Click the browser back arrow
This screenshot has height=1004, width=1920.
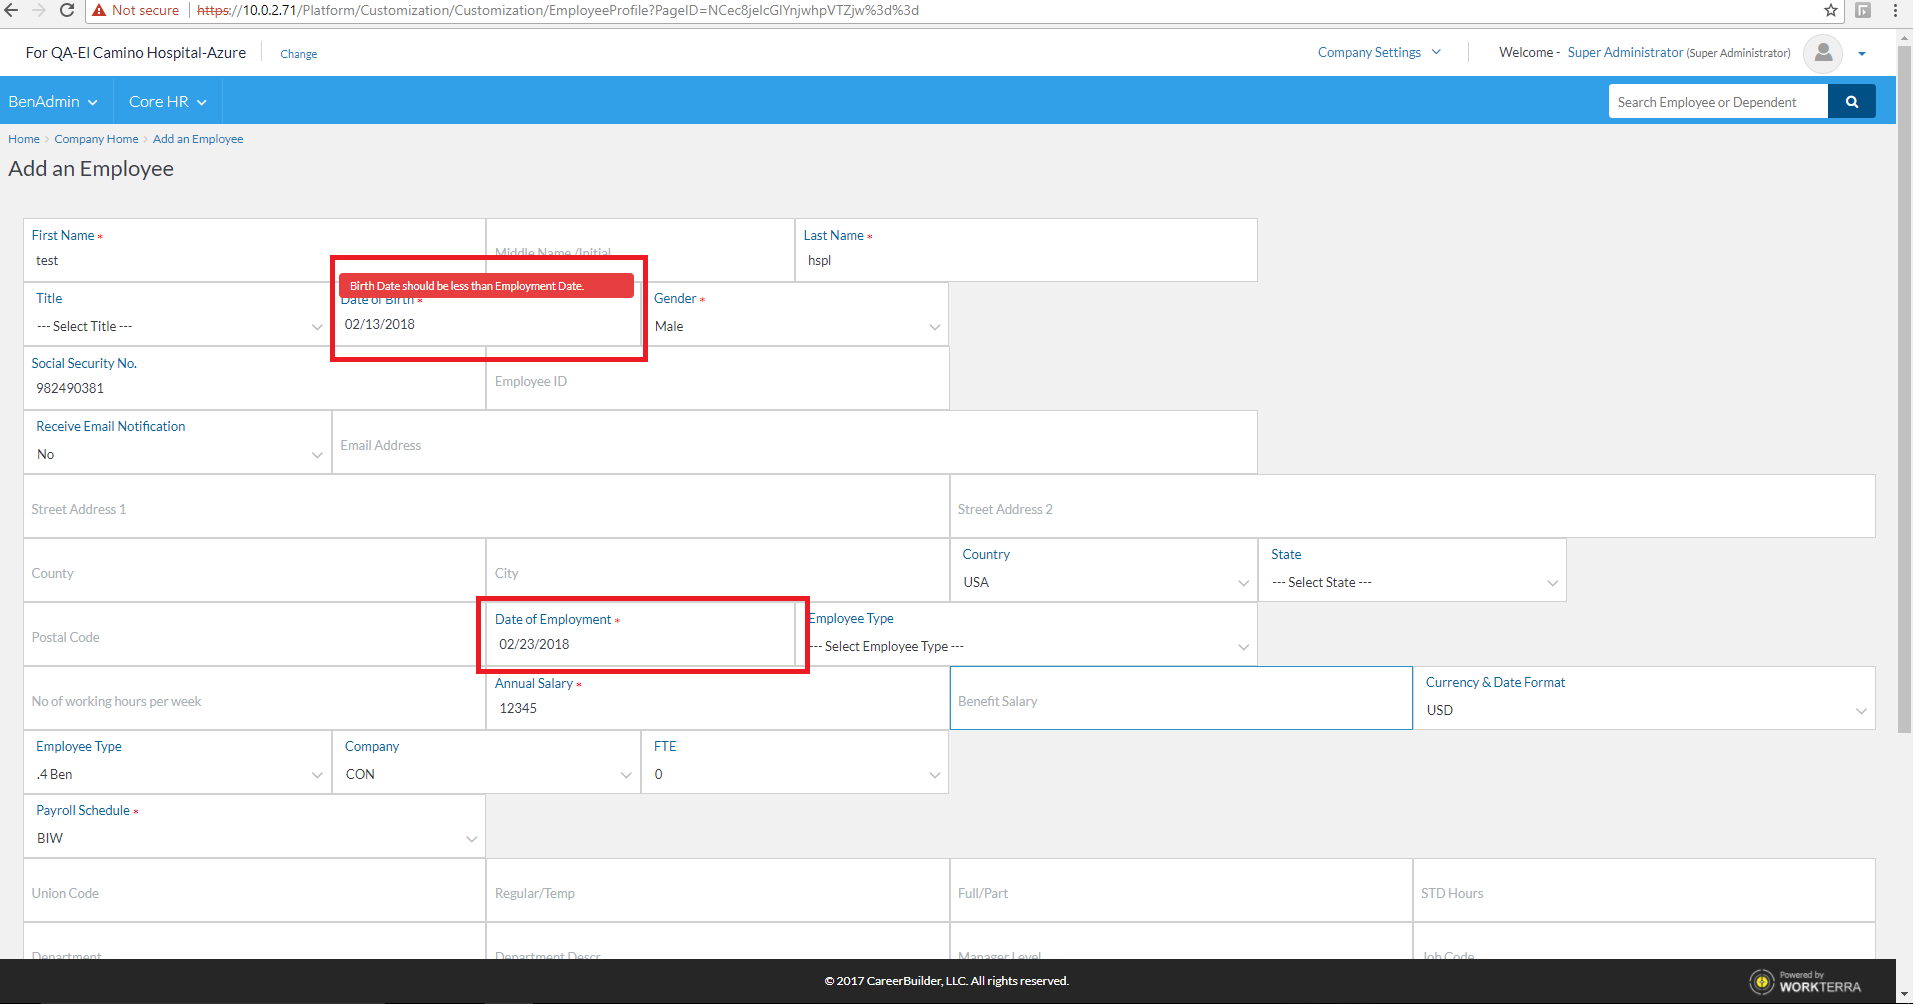(12, 10)
